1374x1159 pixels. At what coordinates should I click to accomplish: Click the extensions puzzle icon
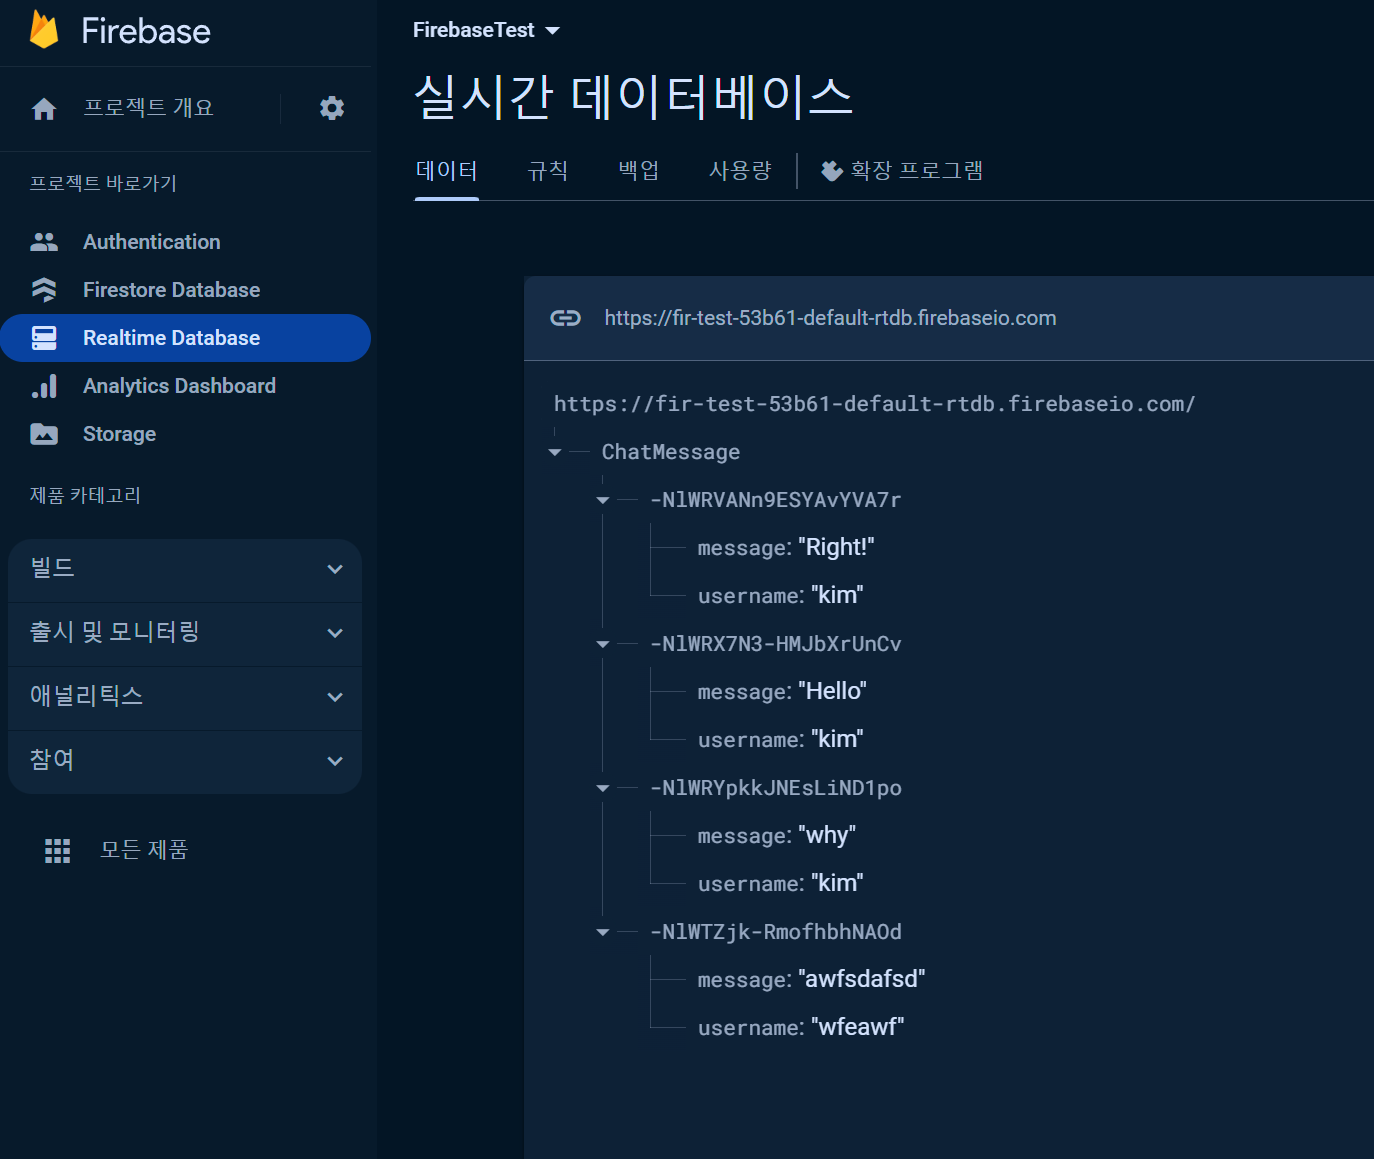point(831,171)
